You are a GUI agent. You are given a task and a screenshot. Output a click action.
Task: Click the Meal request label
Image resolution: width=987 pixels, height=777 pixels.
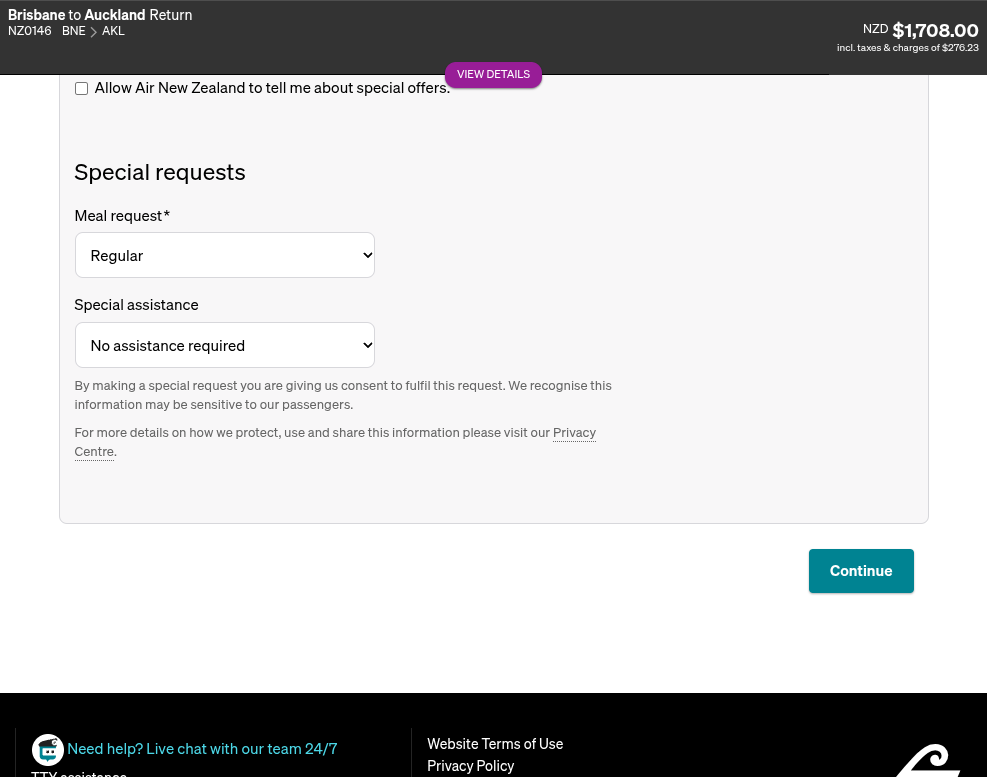[x=122, y=216]
